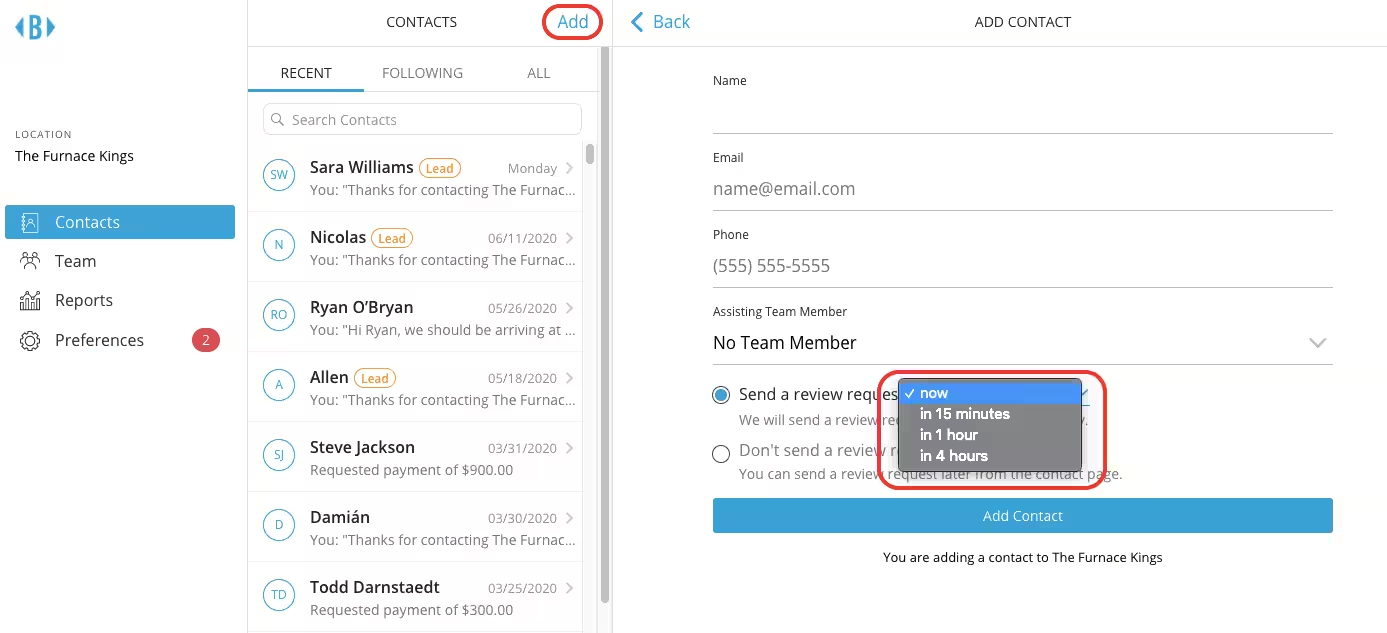Open Ryan O'Bryan contact name
Viewport: 1387px width, 633px height.
coord(362,307)
